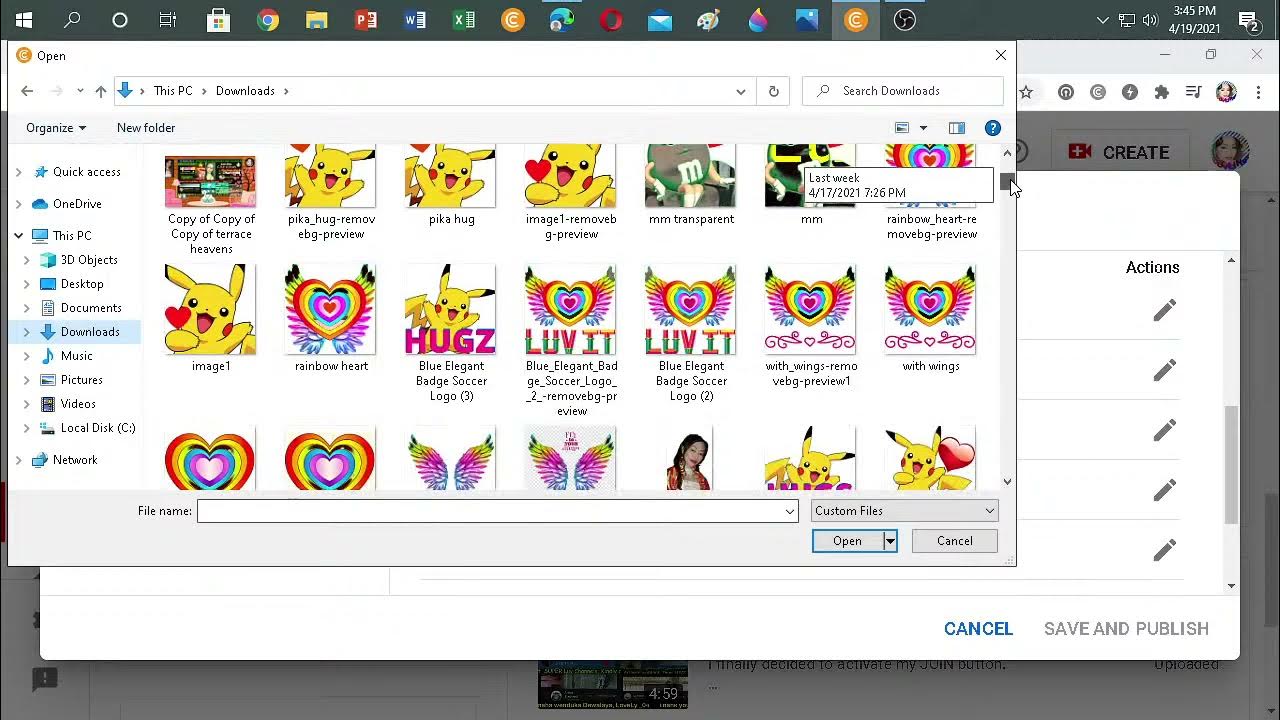
Task: Select Documents in the navigation pane
Action: point(91,308)
